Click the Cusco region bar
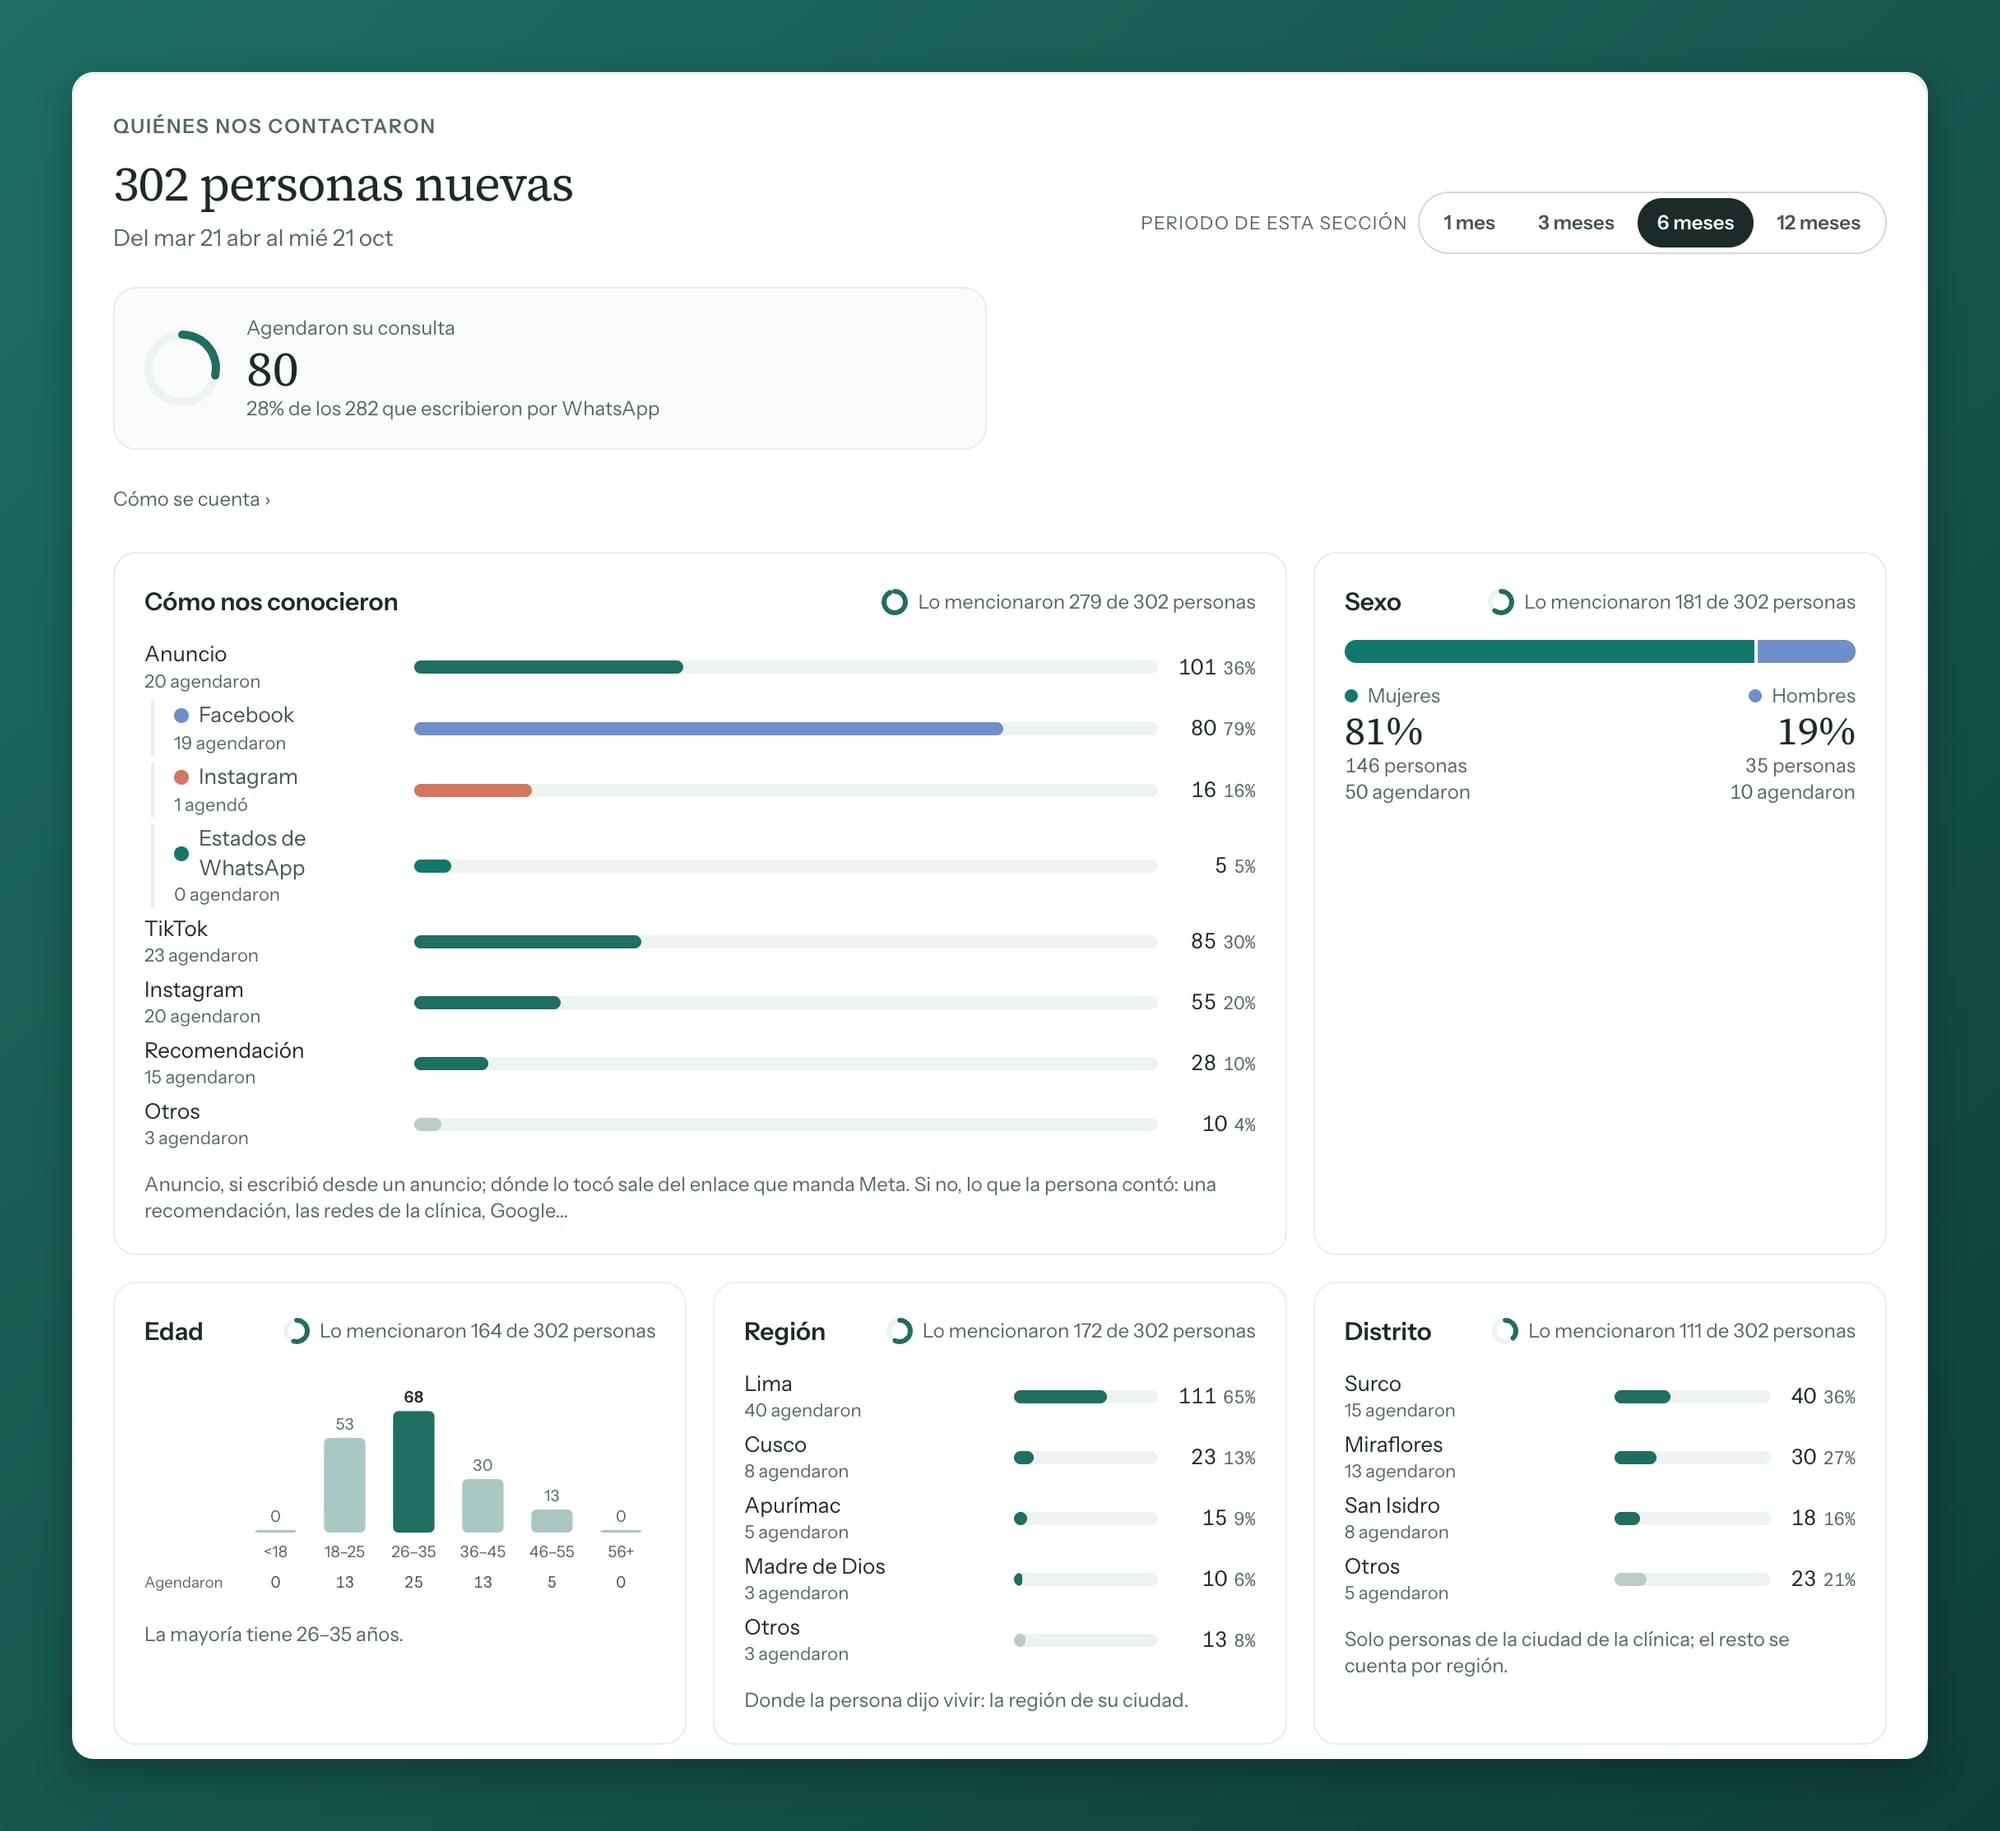2000x1831 pixels. coord(1085,1458)
